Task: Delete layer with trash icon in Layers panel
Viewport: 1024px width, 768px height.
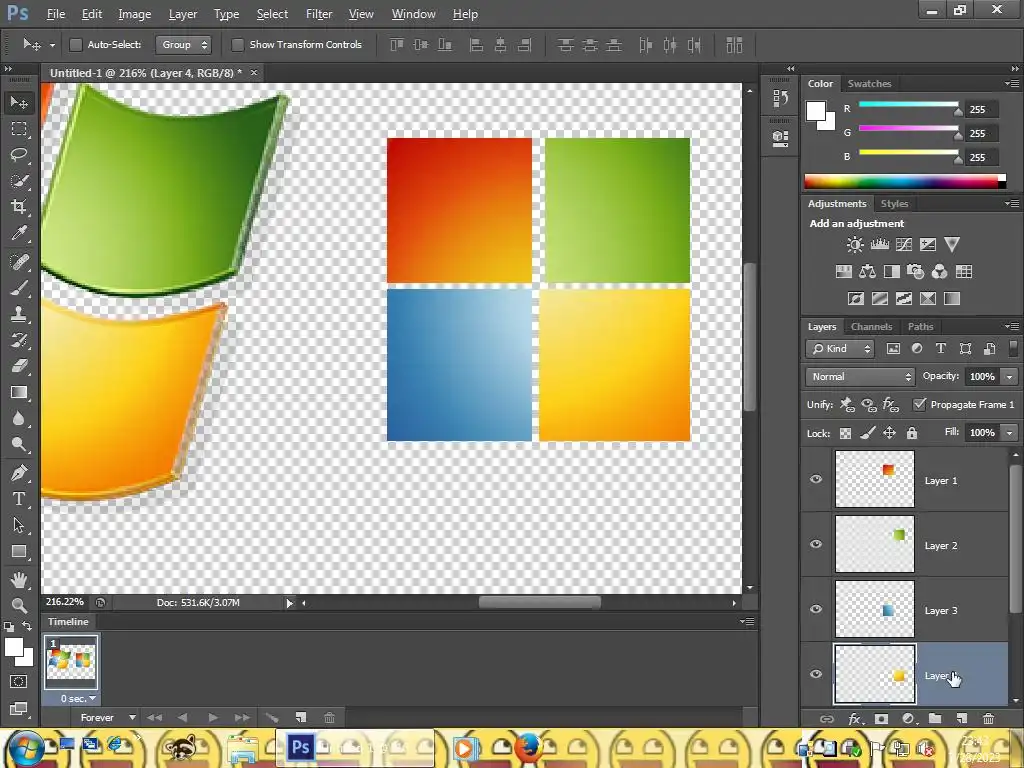Action: 989,718
